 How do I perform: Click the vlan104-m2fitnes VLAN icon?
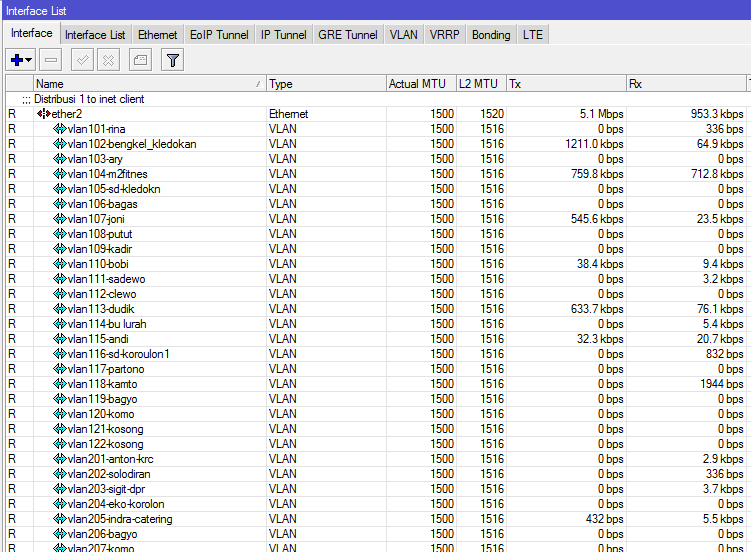59,174
